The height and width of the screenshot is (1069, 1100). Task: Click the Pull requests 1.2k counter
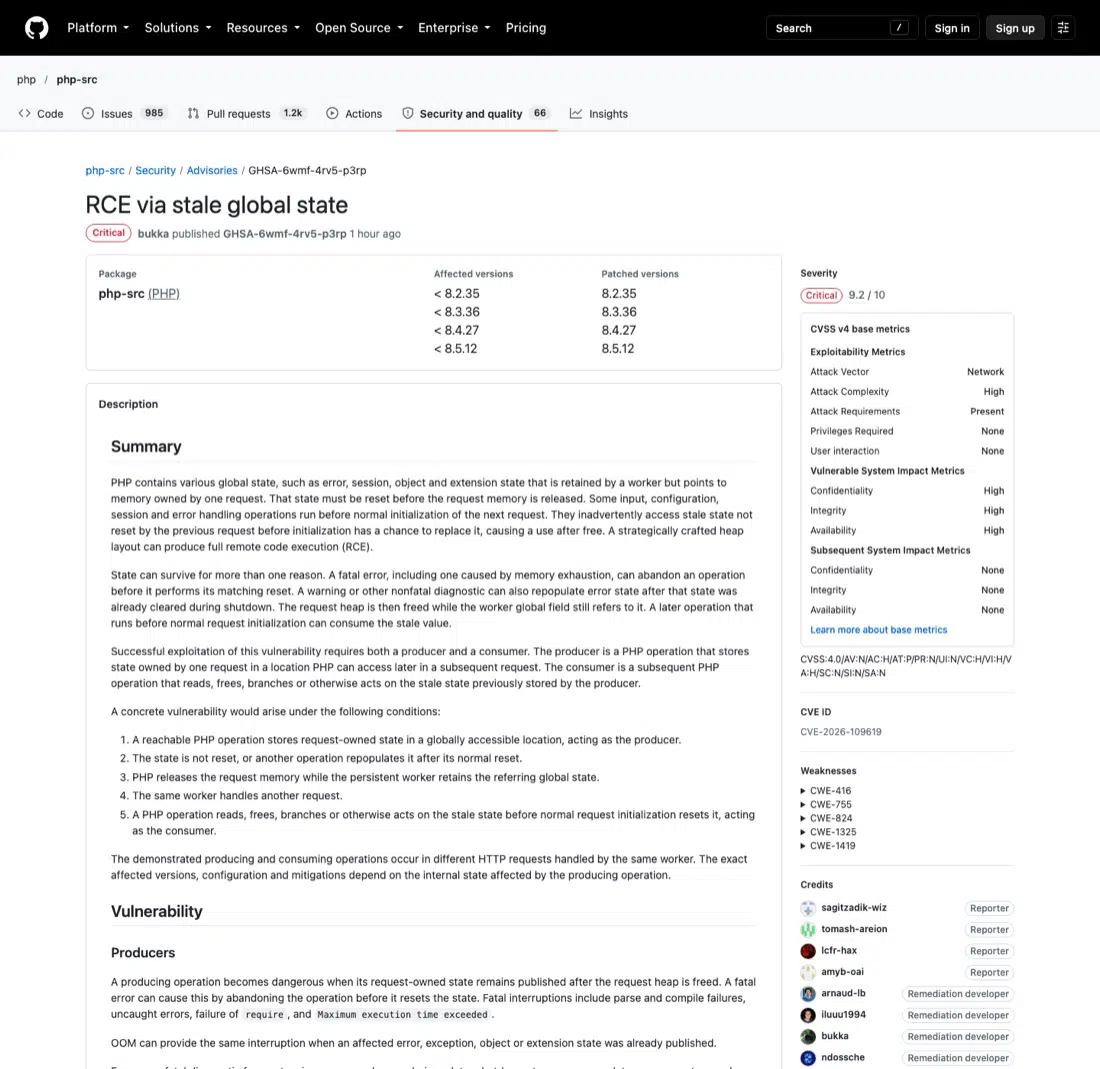293,113
